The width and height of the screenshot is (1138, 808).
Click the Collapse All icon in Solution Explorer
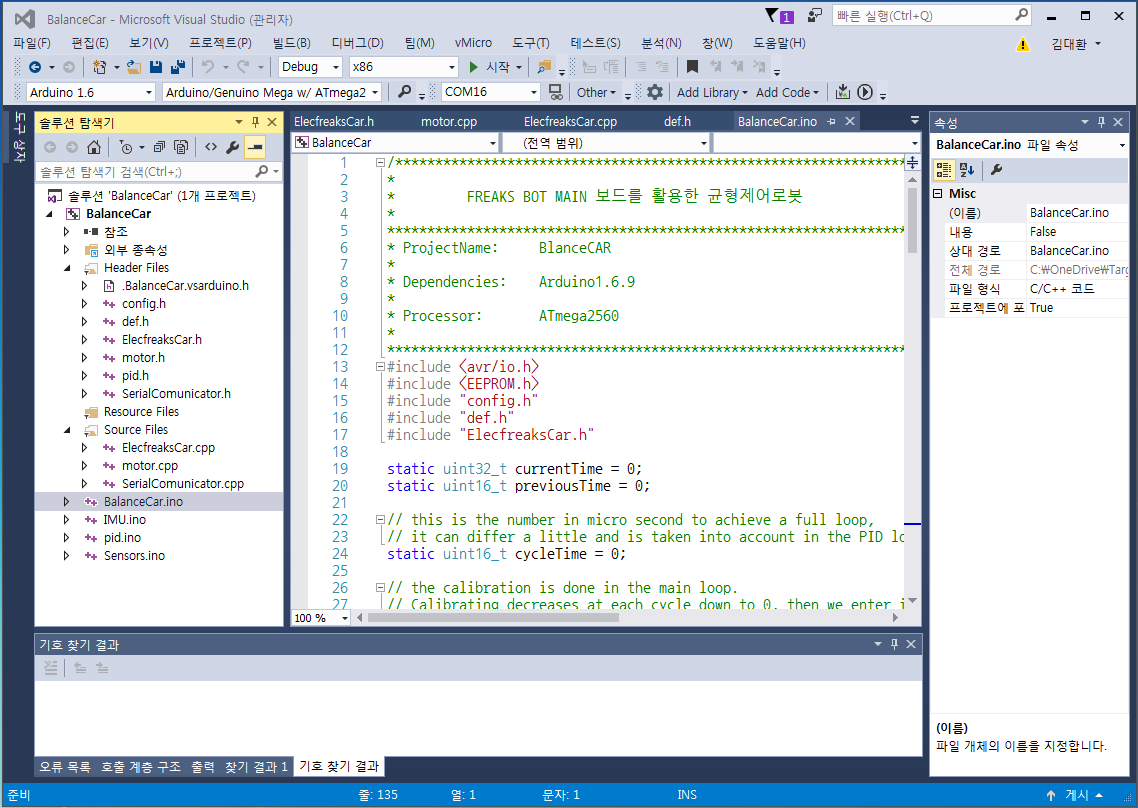(160, 147)
